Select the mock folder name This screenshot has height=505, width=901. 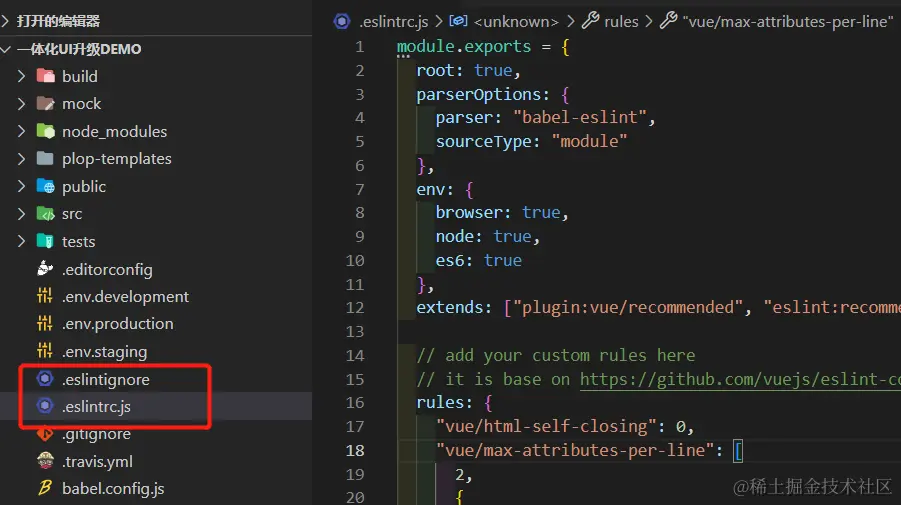click(x=82, y=104)
